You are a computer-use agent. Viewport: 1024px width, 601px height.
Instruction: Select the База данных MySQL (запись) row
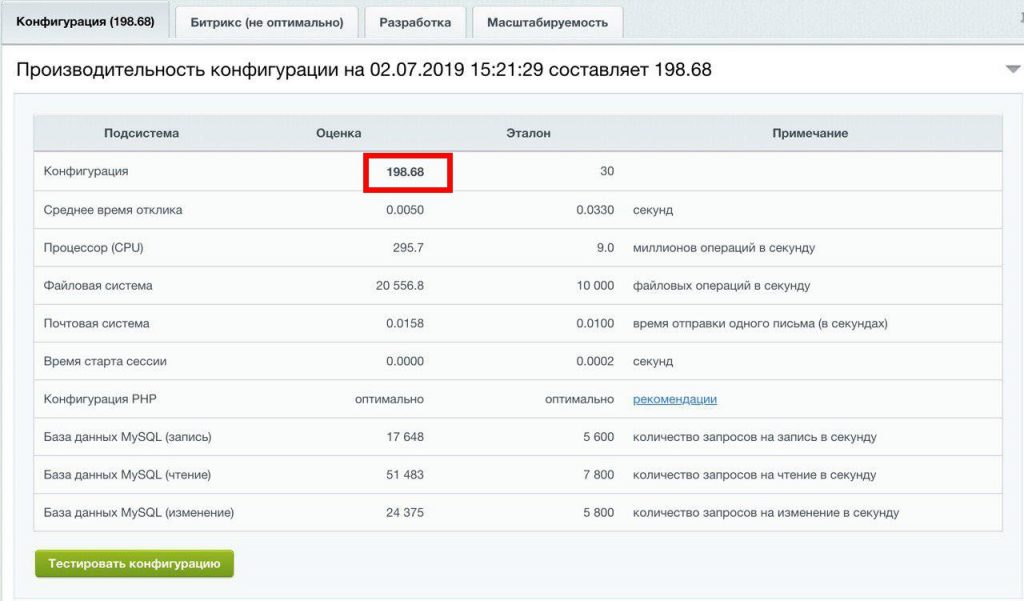[127, 437]
